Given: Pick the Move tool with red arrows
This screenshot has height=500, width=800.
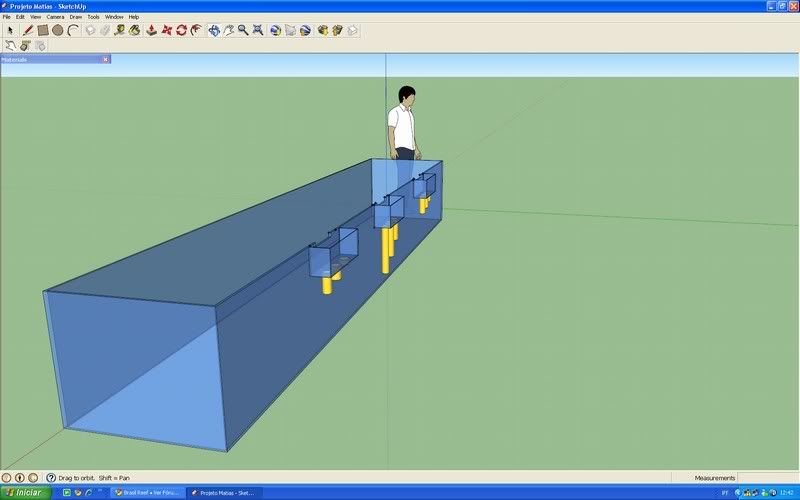Looking at the screenshot, I should coord(167,31).
